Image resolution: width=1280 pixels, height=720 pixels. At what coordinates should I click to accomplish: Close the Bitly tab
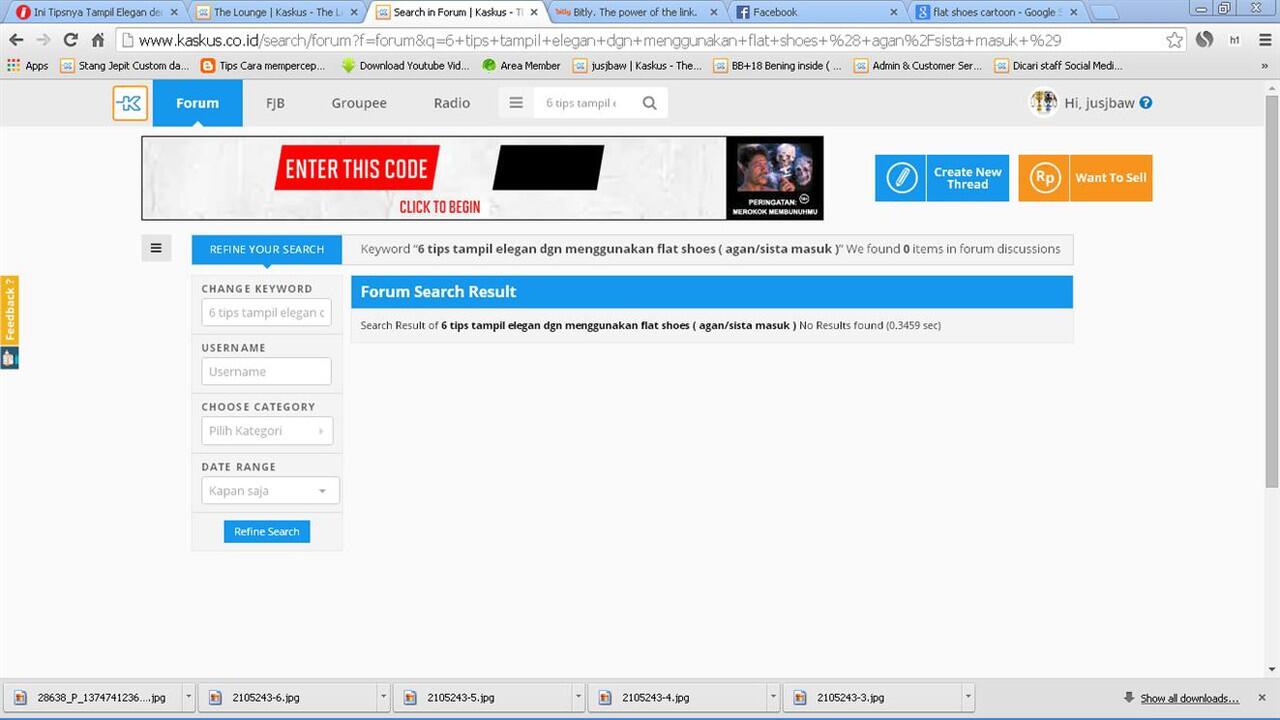coord(714,13)
